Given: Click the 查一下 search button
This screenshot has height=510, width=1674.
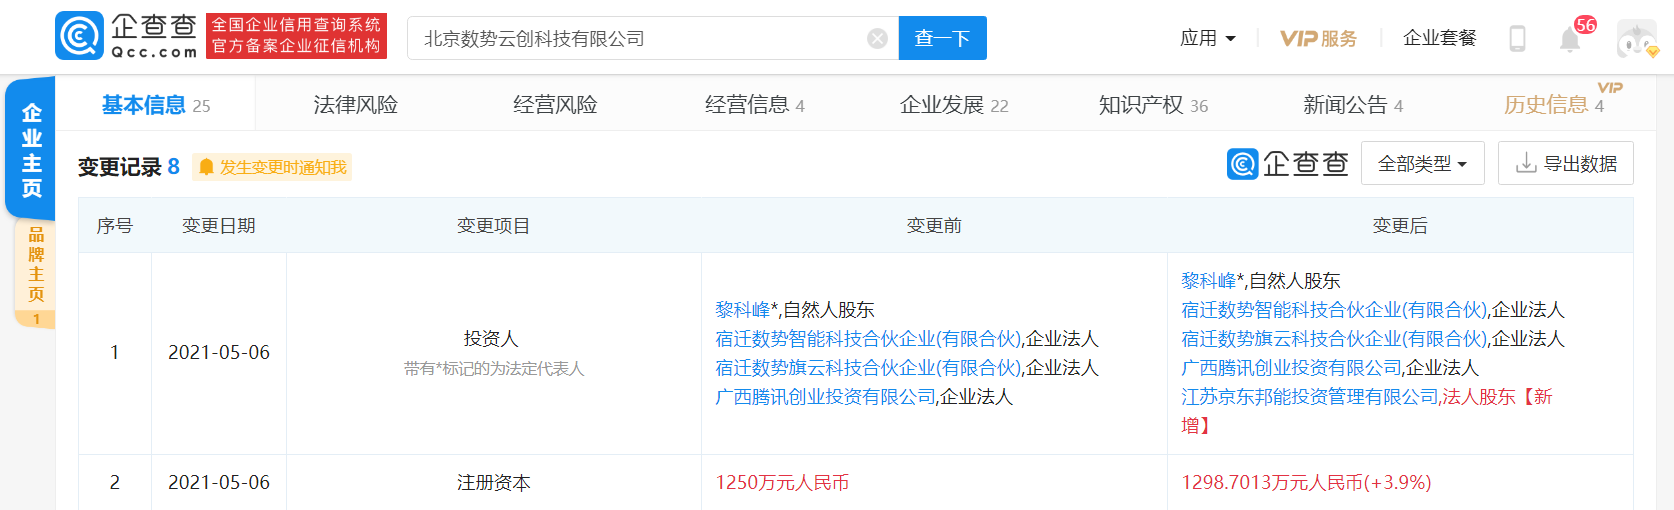Looking at the screenshot, I should click(x=942, y=38).
